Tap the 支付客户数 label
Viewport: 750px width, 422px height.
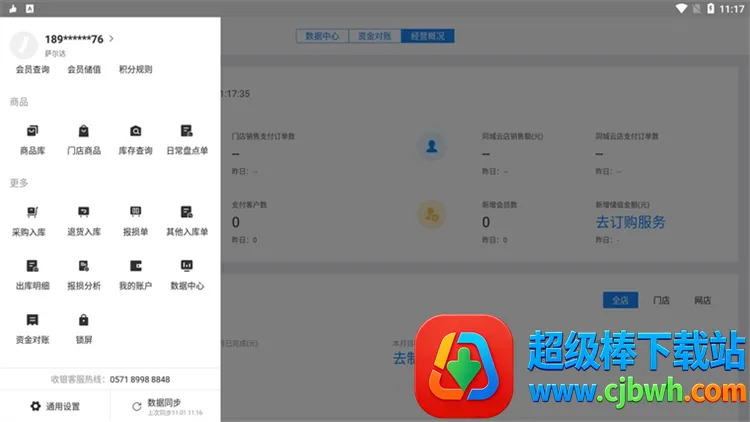pos(249,205)
